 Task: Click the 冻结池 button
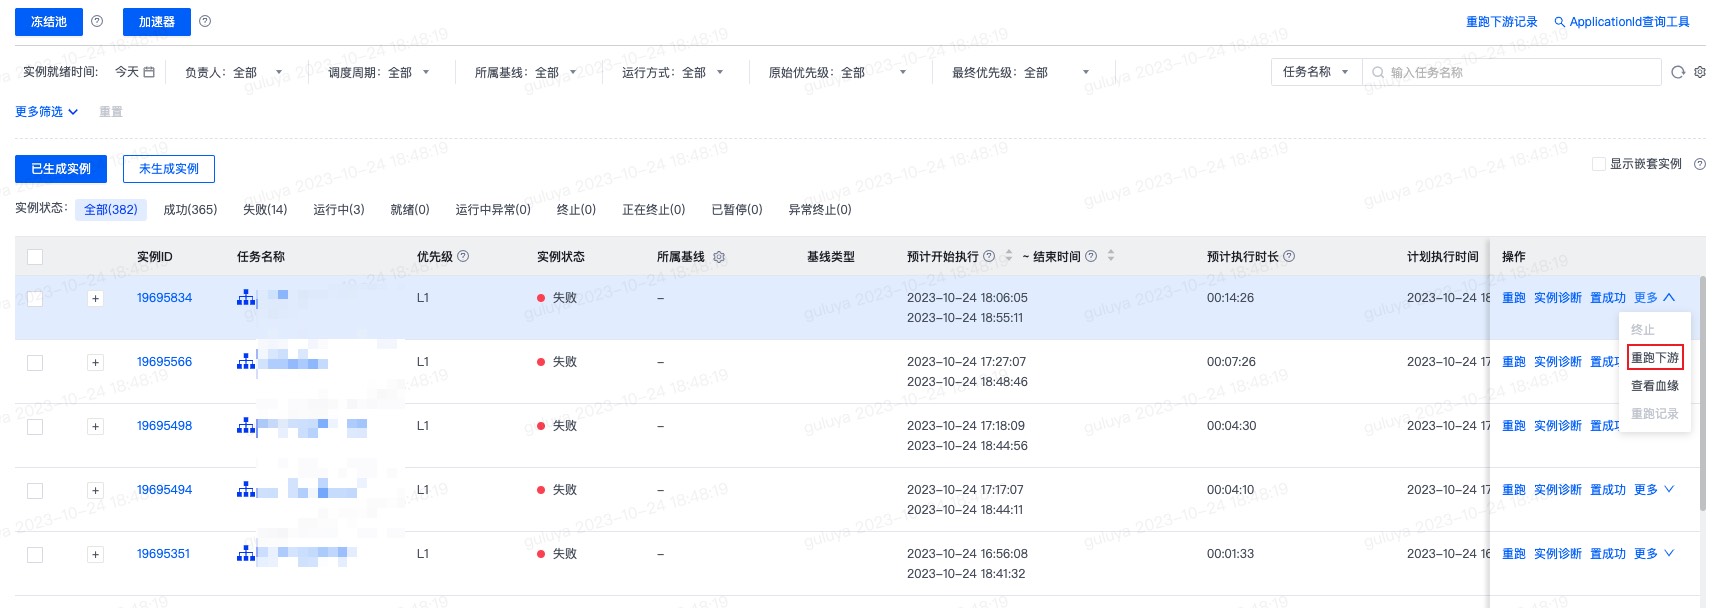[x=49, y=21]
